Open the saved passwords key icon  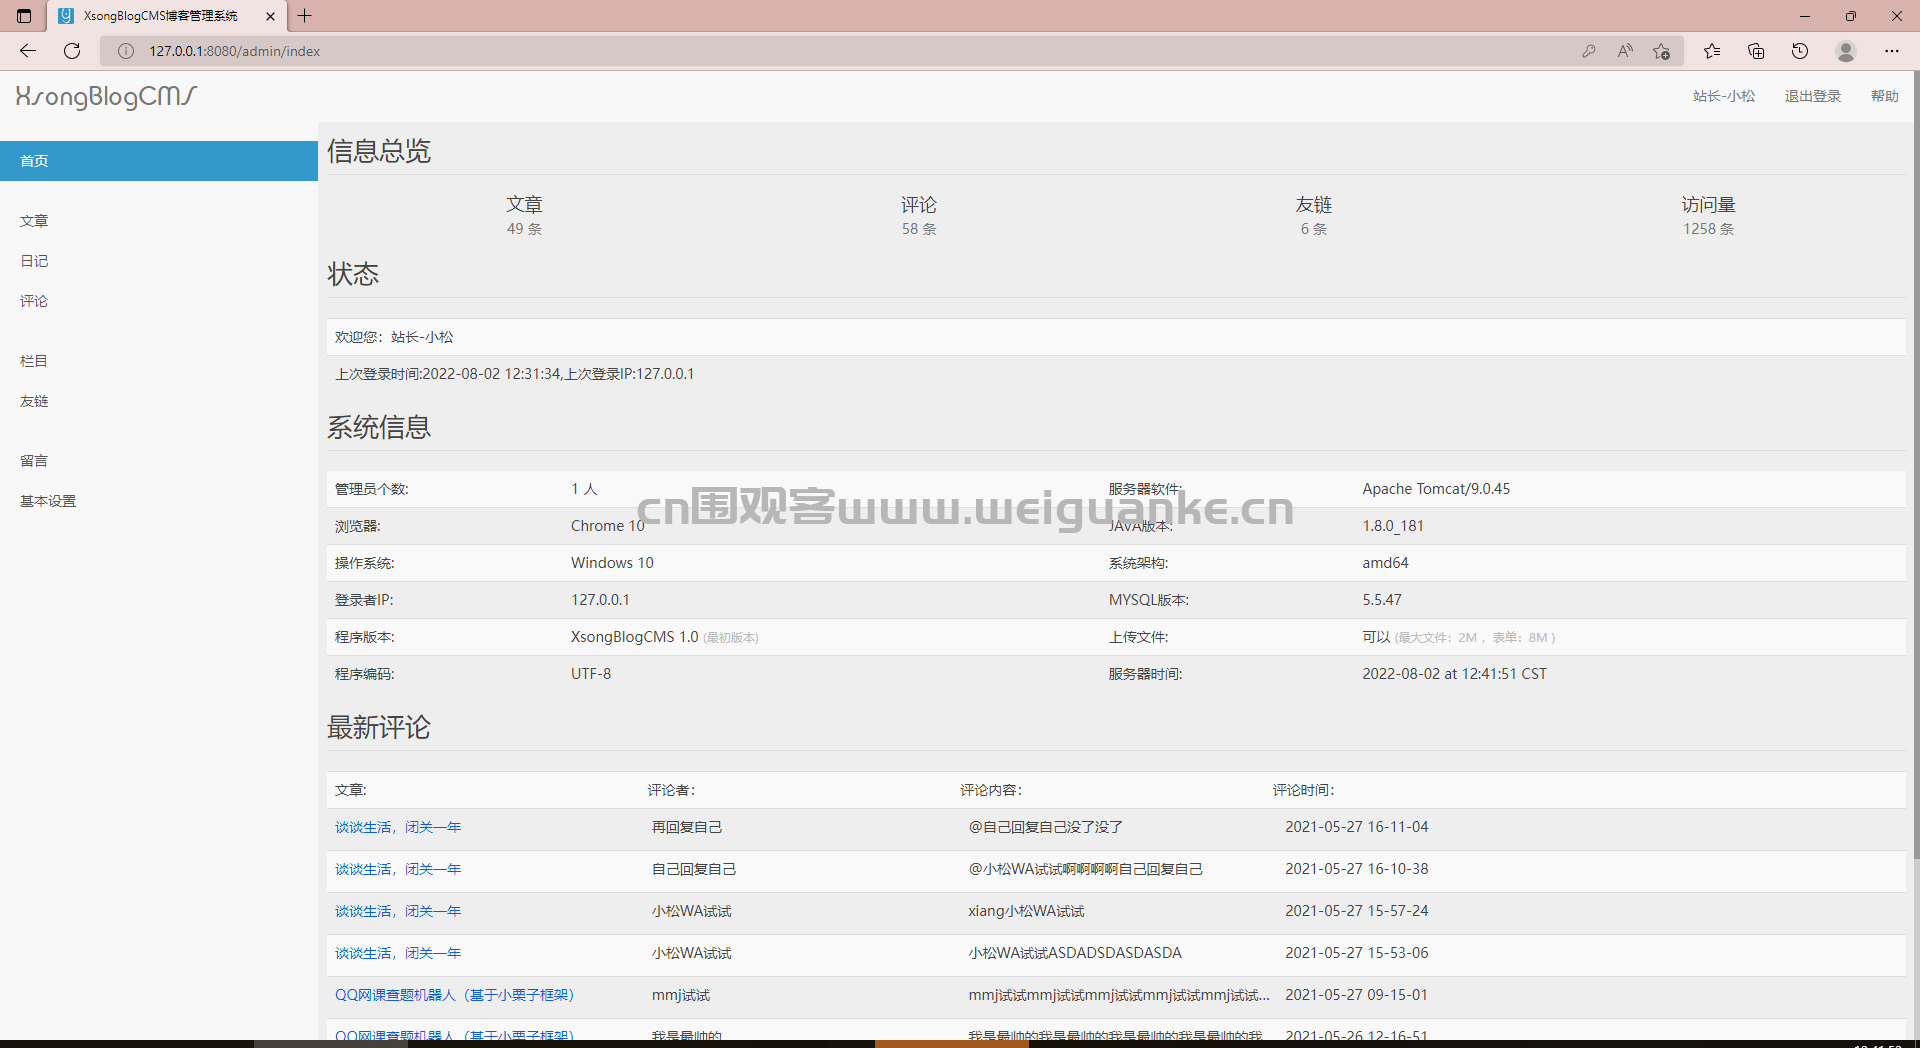pos(1588,51)
